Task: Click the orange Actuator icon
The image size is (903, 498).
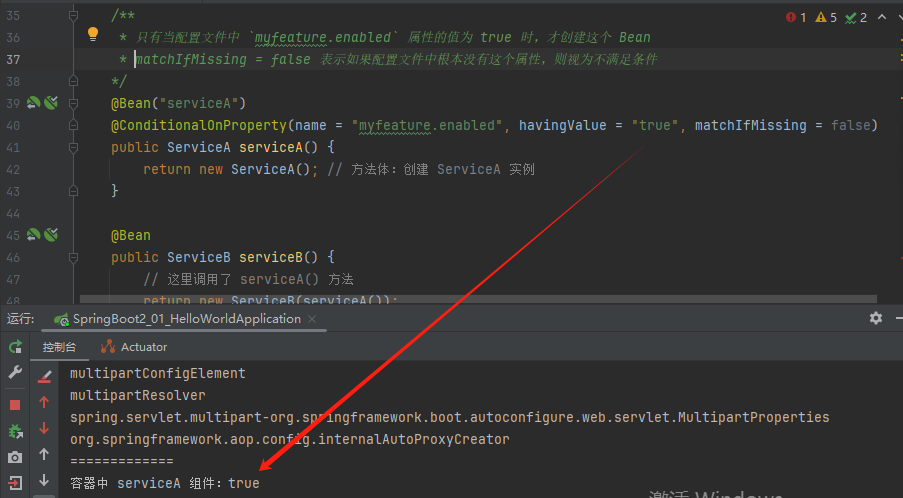Action: [x=108, y=346]
